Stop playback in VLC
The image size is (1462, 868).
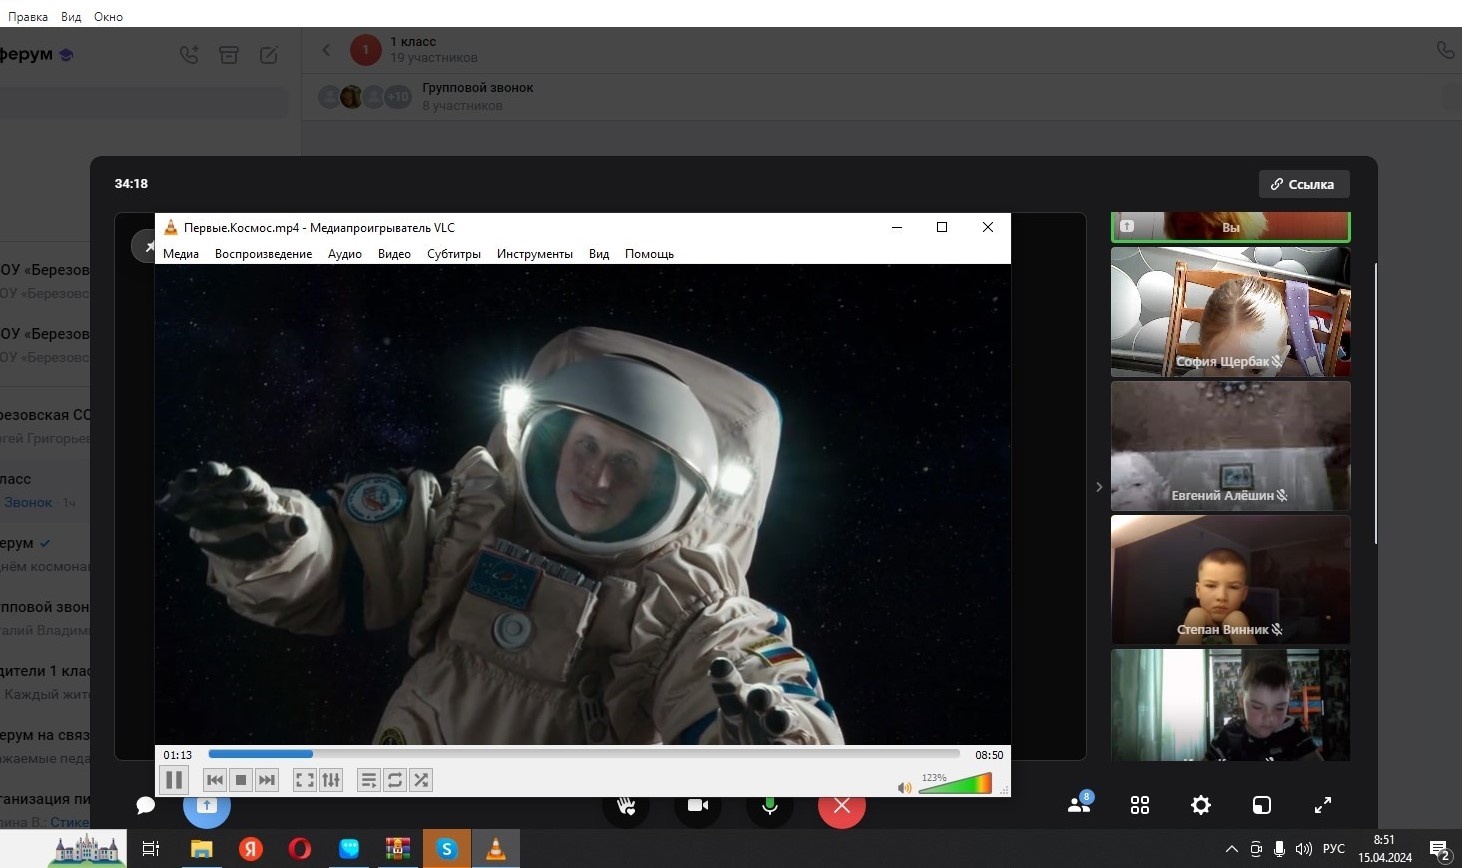[x=241, y=780]
